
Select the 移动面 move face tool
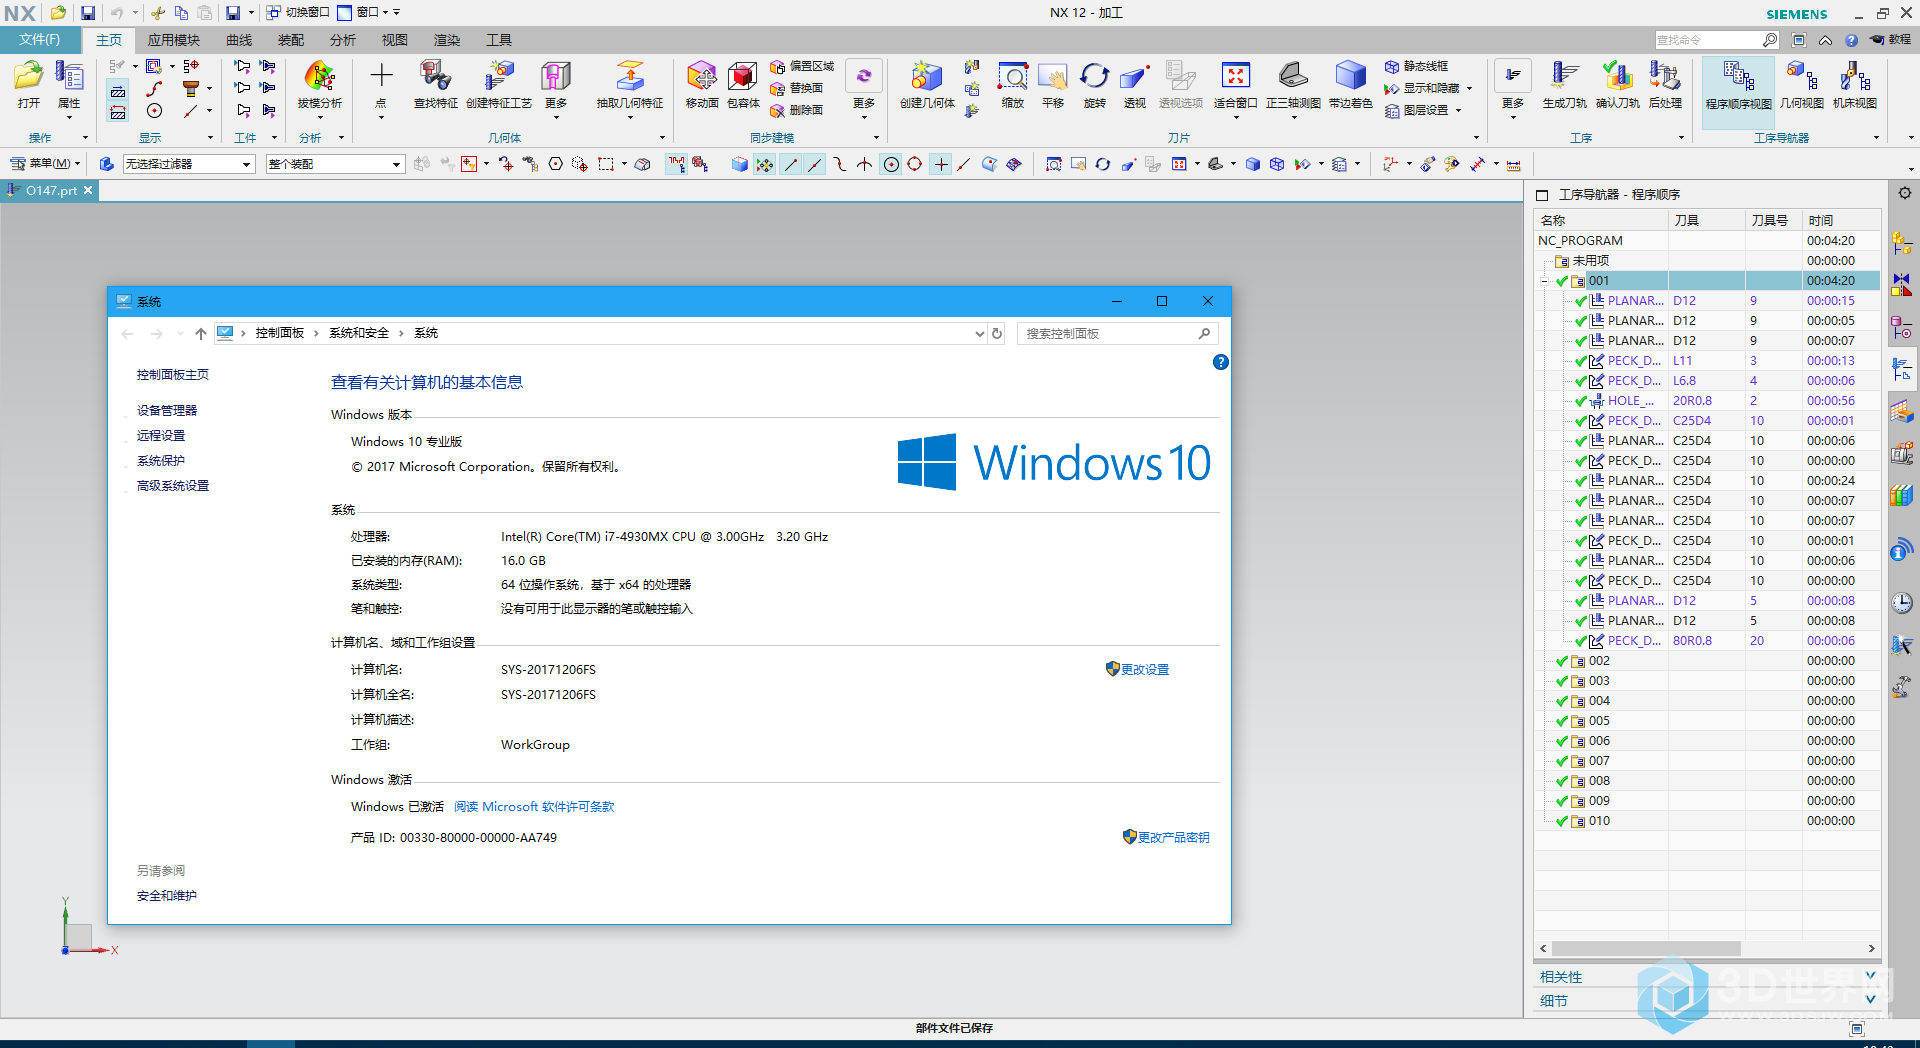click(x=702, y=84)
